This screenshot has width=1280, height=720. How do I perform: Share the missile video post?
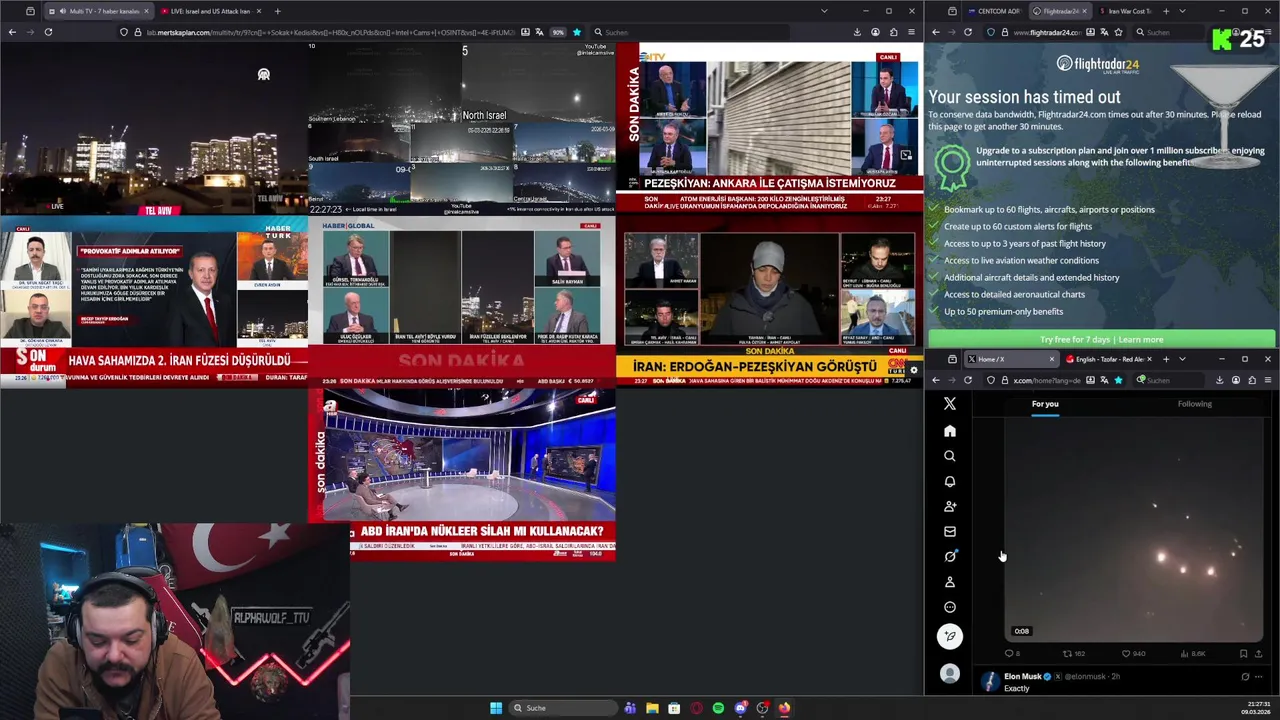(x=1258, y=654)
